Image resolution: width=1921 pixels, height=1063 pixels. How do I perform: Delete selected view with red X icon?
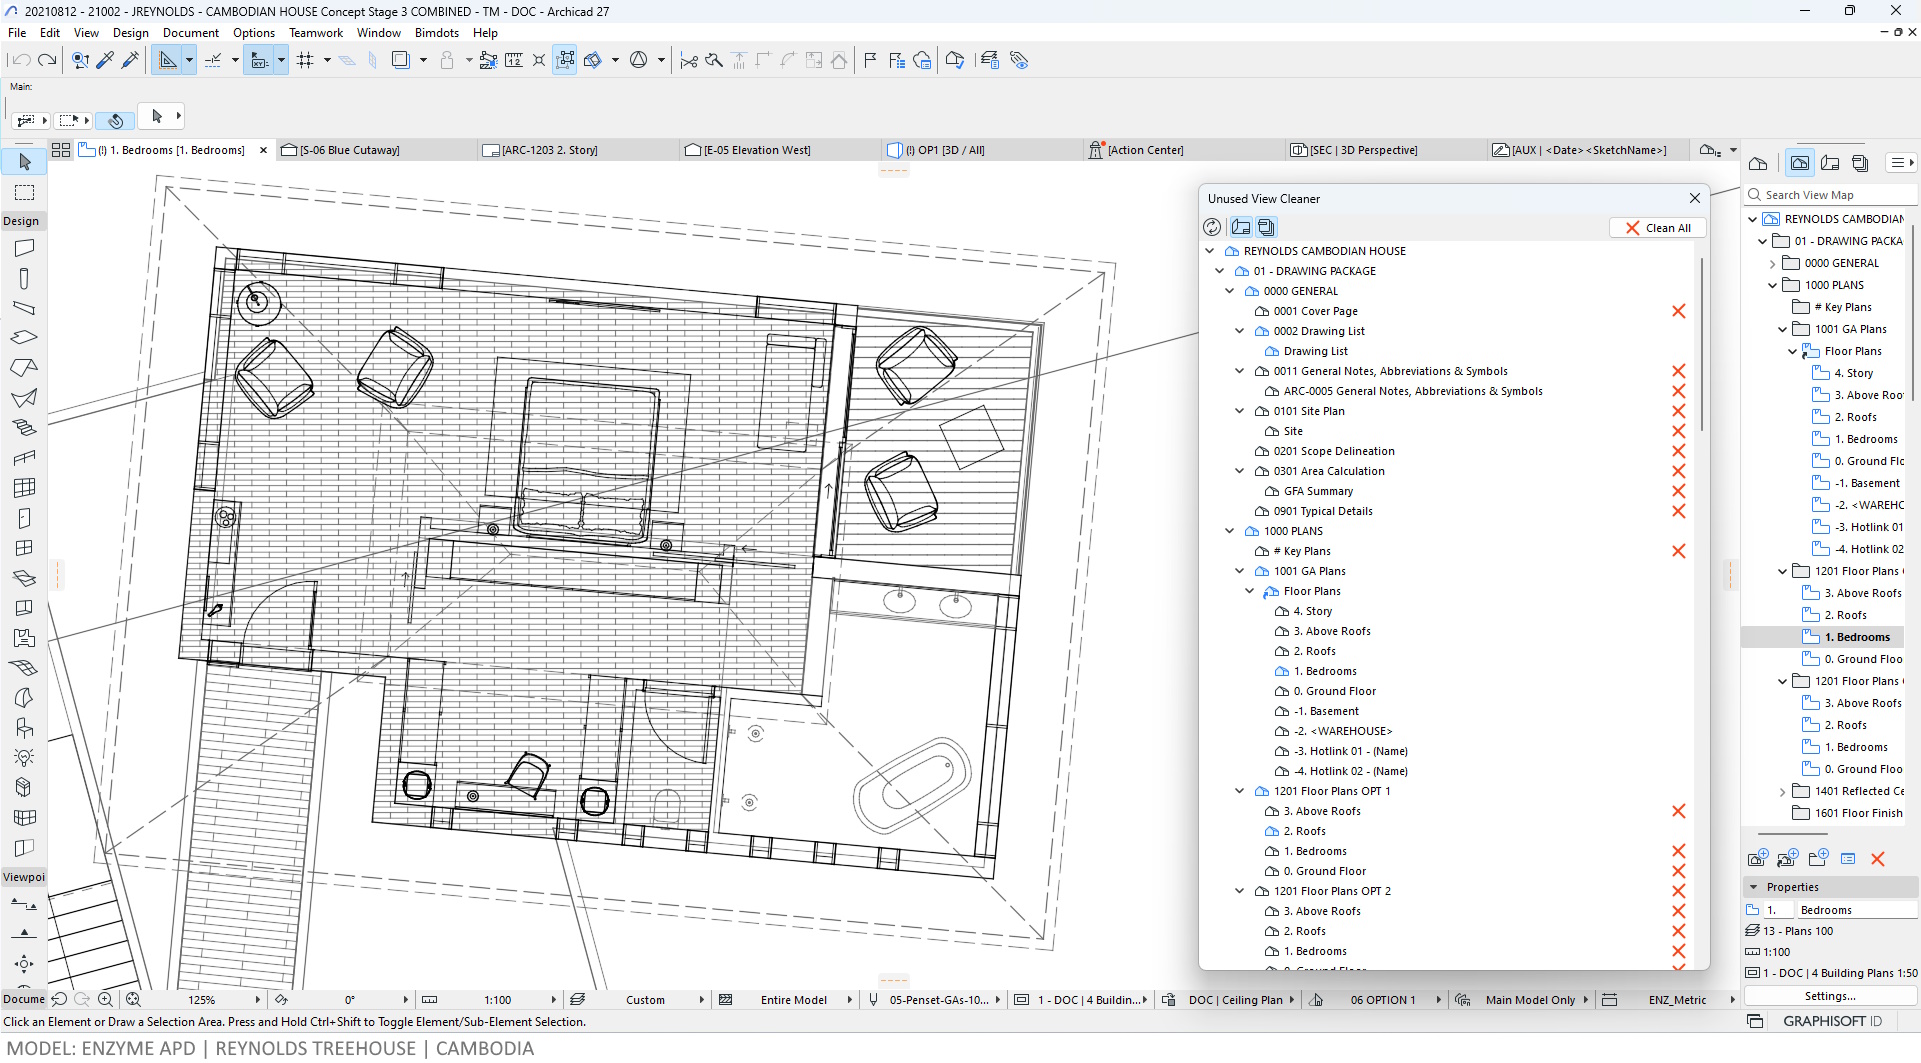pos(1878,859)
